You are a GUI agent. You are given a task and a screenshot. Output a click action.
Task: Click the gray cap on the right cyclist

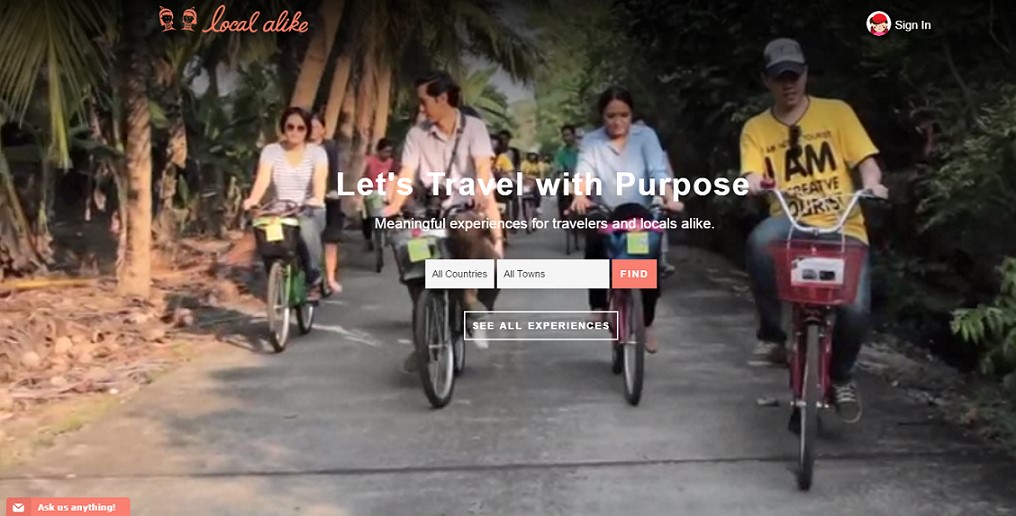(x=783, y=56)
